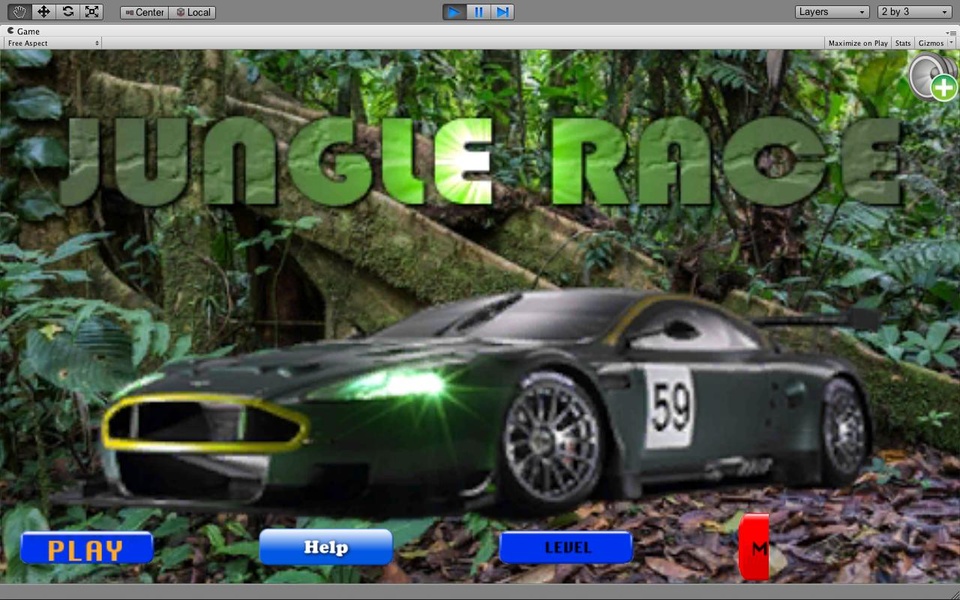Image resolution: width=960 pixels, height=600 pixels.
Task: Click the Step frame button
Action: (x=502, y=12)
